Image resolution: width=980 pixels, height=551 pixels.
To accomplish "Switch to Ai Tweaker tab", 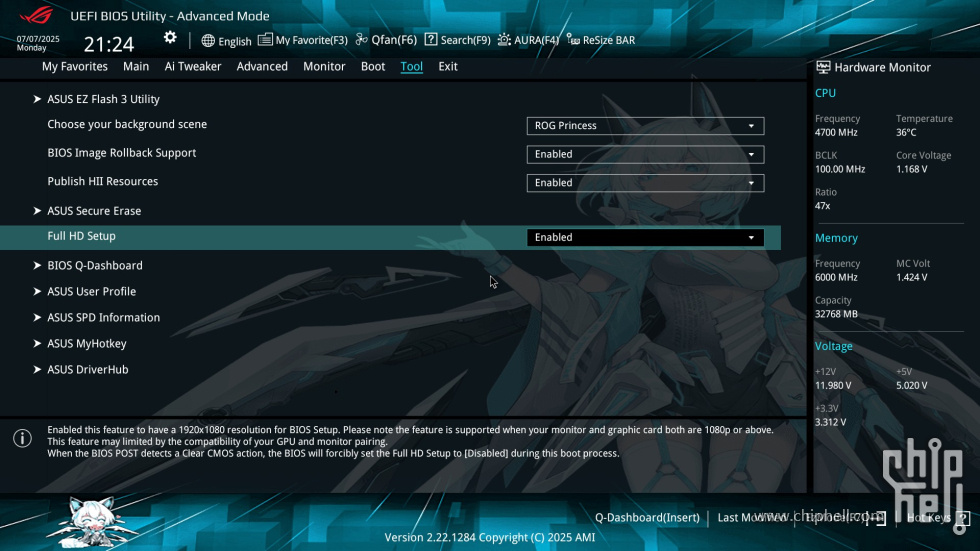I will pyautogui.click(x=192, y=66).
